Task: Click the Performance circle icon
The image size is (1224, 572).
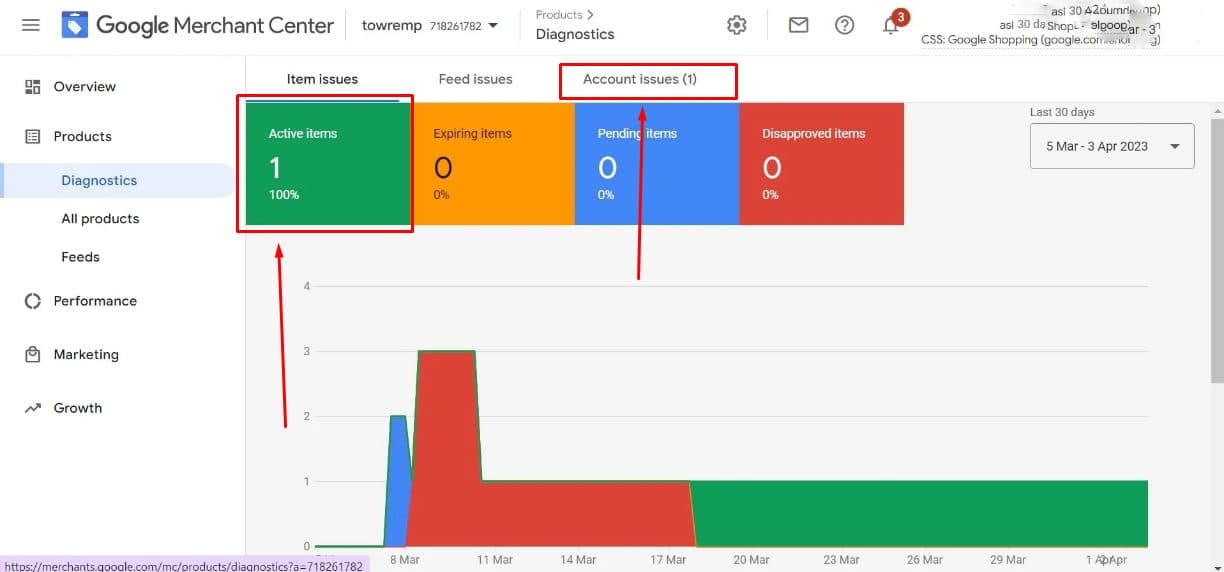Action: click(33, 301)
